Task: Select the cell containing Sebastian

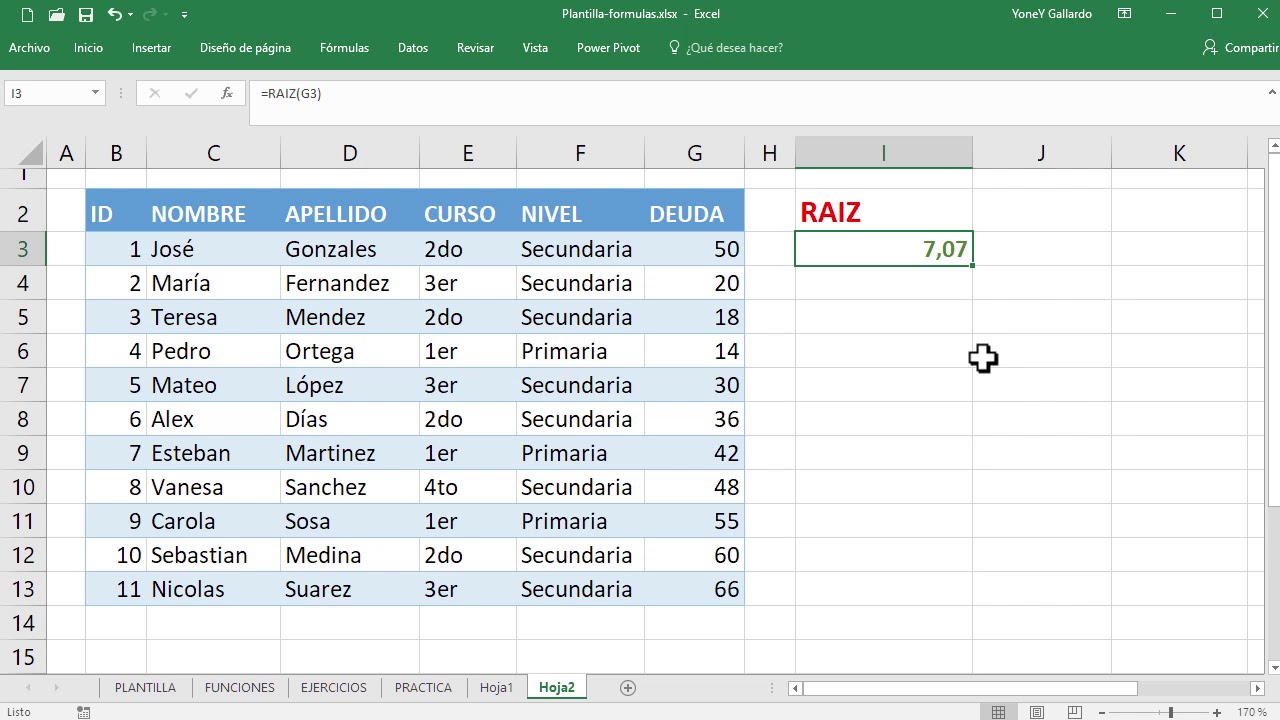Action: click(213, 555)
